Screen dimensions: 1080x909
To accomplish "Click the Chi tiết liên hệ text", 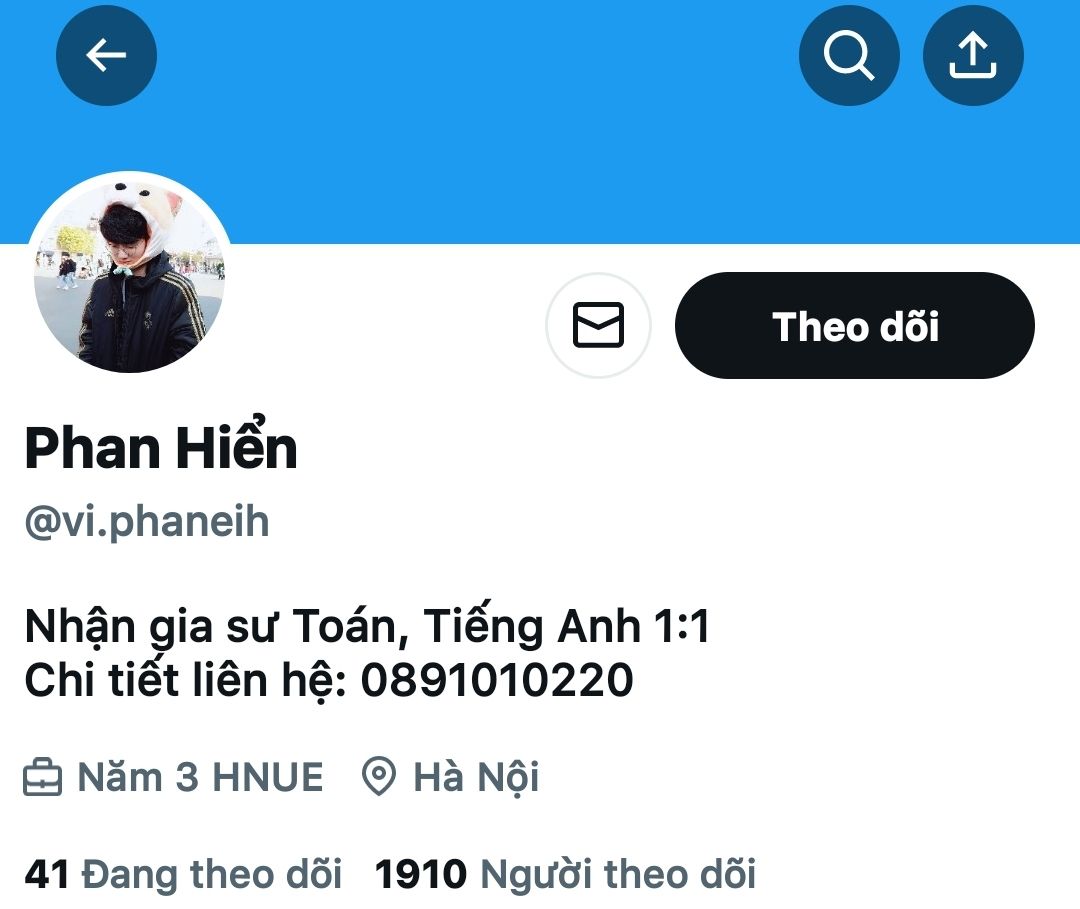I will click(x=186, y=680).
